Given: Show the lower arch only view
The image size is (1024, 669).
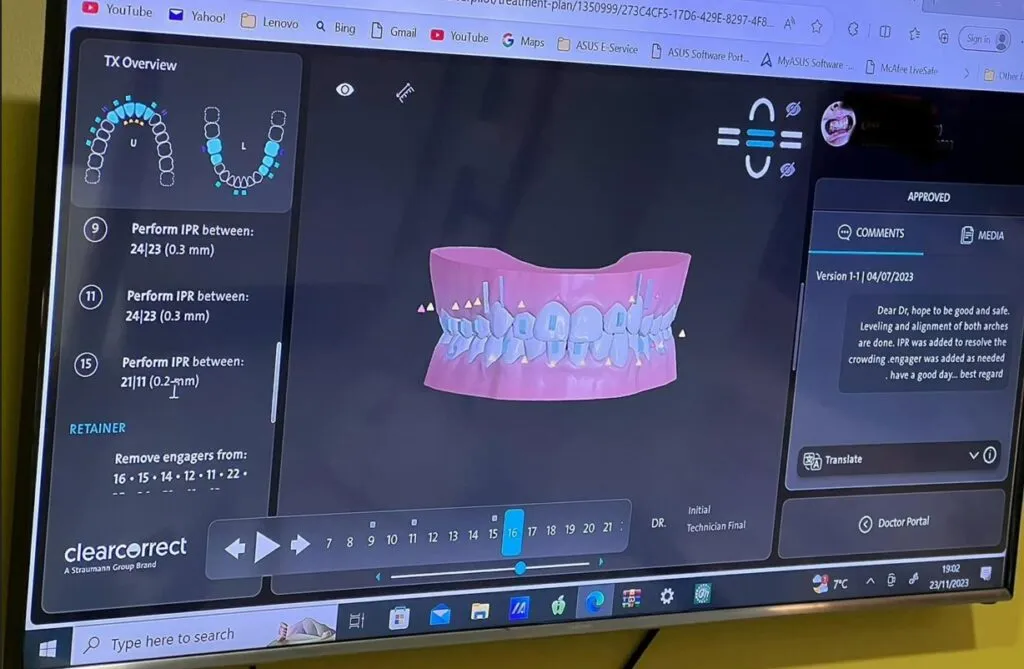Looking at the screenshot, I should (x=758, y=166).
